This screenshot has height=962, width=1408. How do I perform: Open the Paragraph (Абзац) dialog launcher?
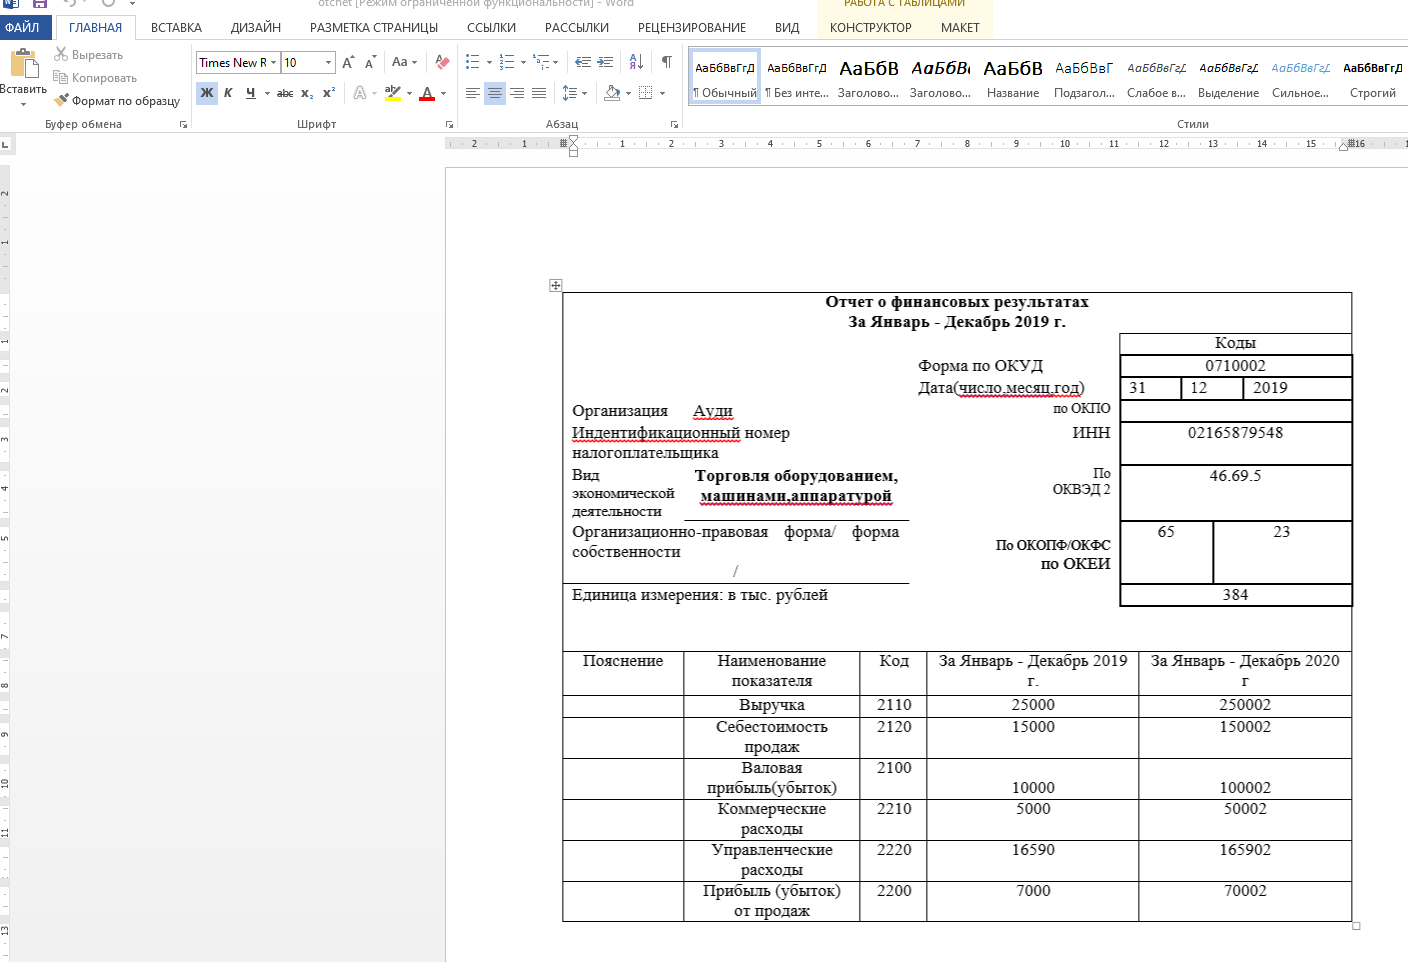[x=674, y=125]
